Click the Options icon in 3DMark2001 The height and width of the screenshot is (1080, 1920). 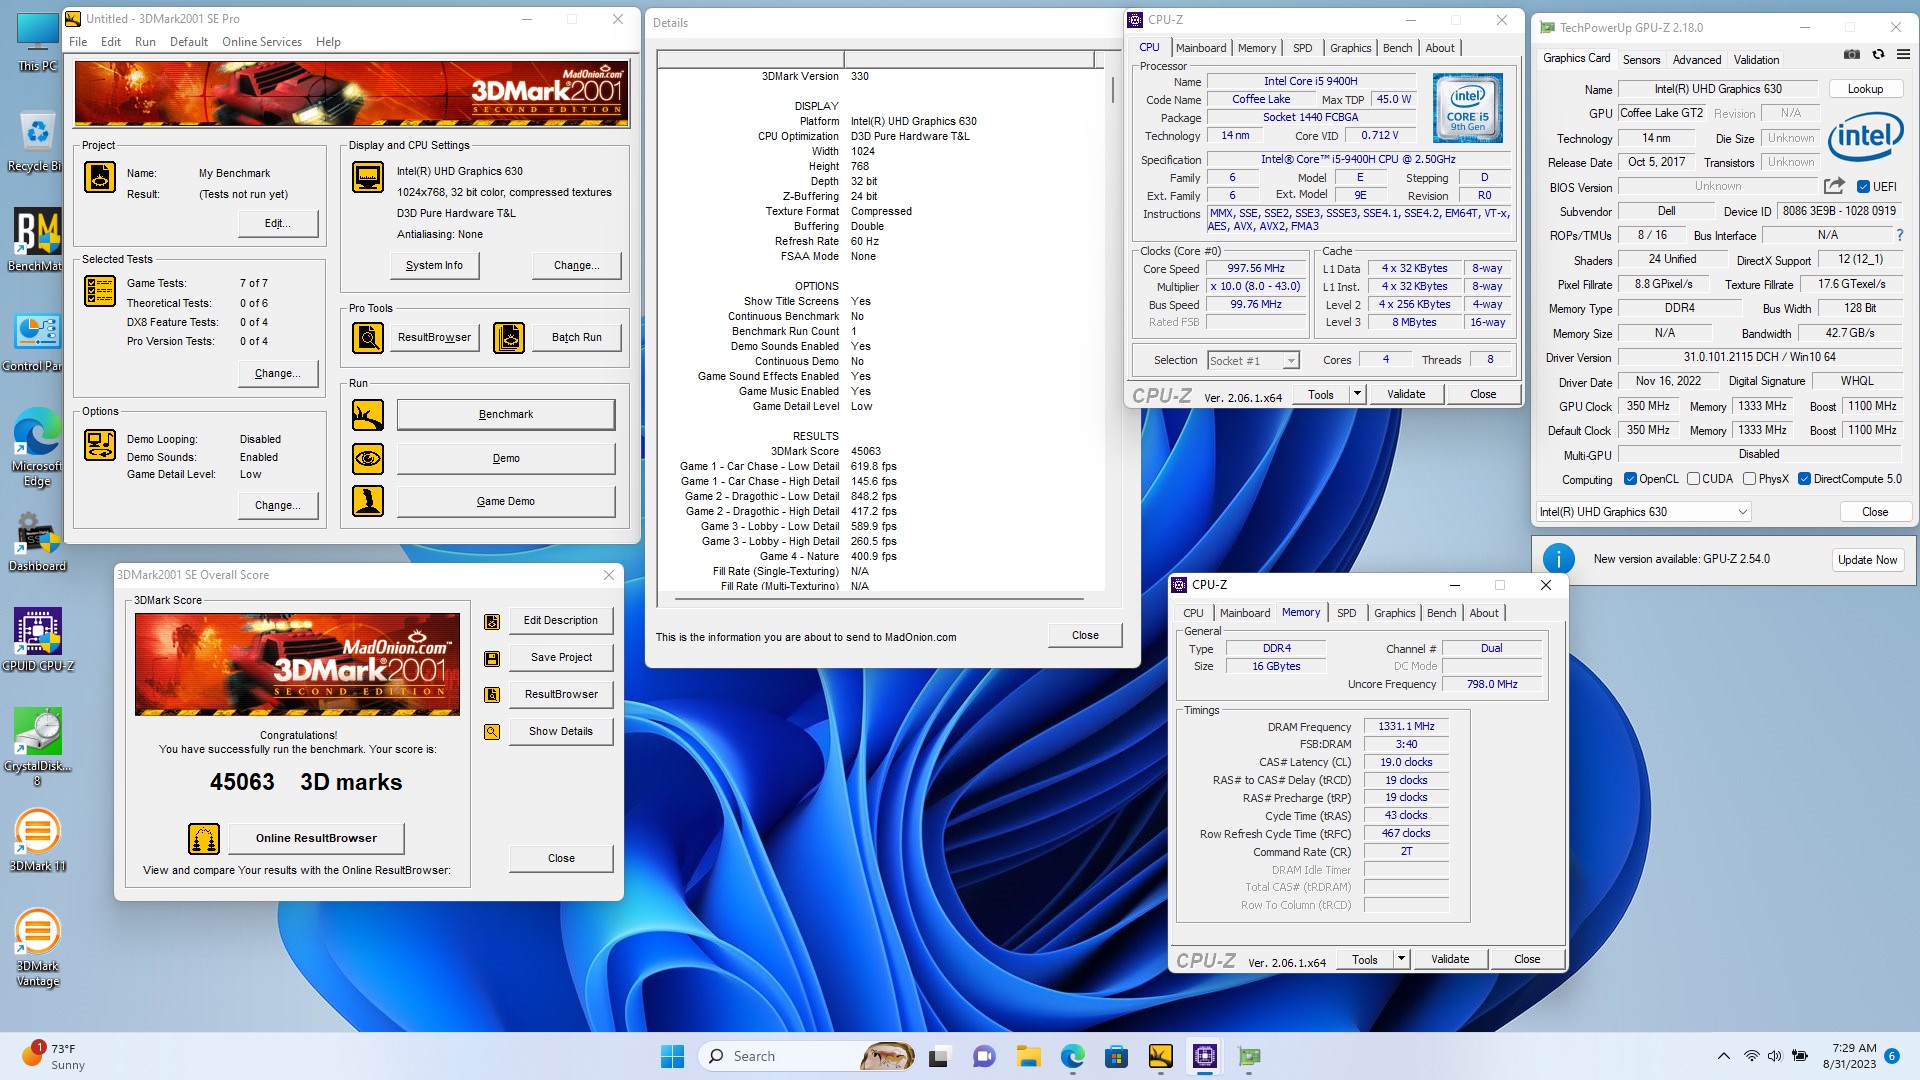(x=99, y=445)
